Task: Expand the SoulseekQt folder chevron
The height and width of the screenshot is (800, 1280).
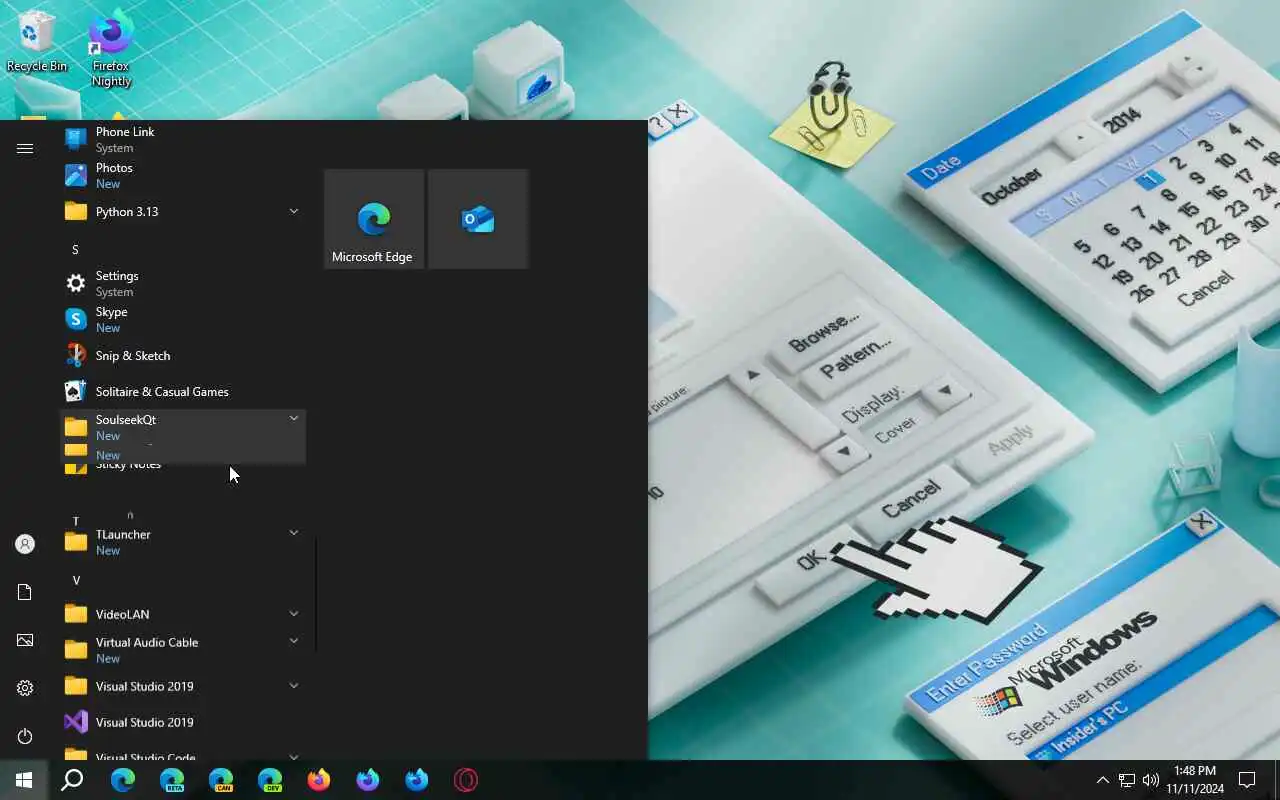Action: coord(294,418)
